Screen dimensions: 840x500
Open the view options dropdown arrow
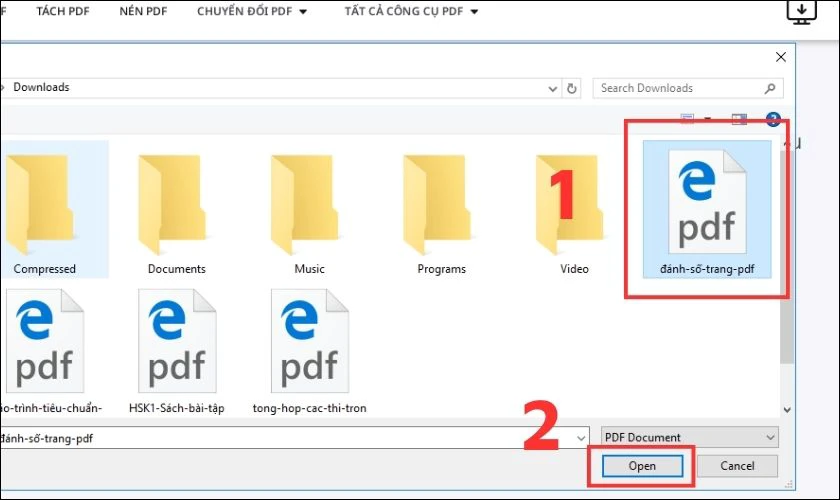pyautogui.click(x=708, y=120)
